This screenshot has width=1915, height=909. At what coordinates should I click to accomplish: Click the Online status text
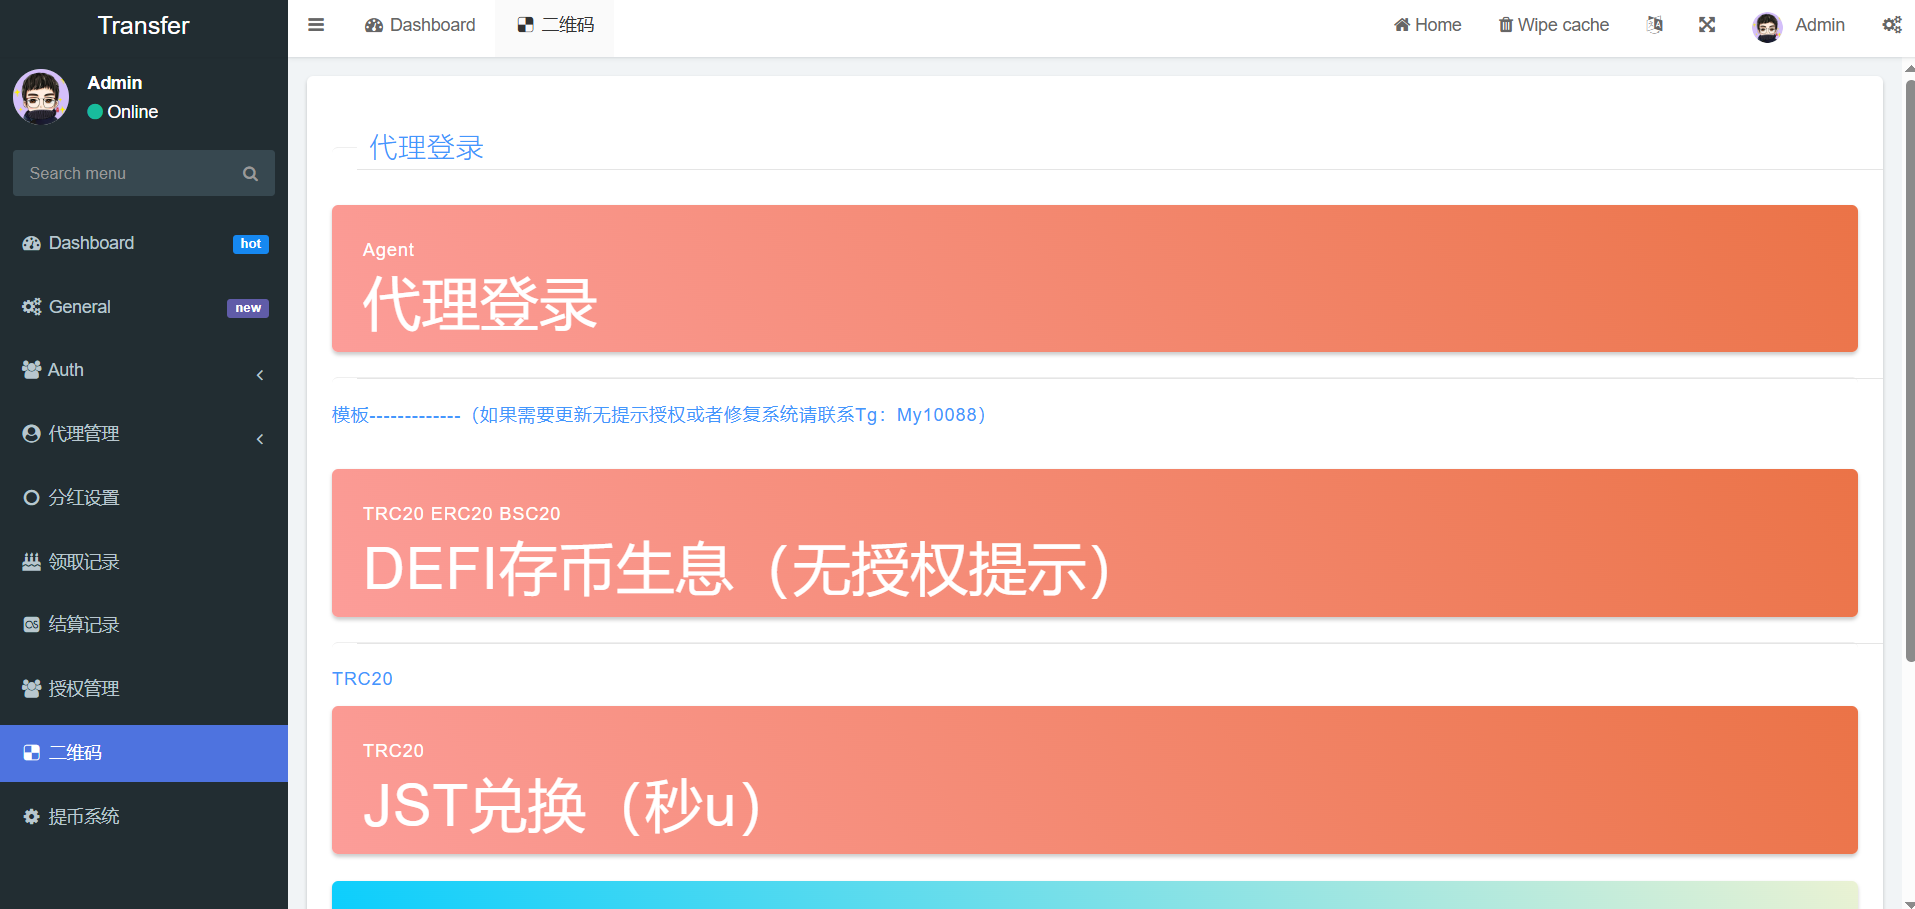click(x=133, y=112)
